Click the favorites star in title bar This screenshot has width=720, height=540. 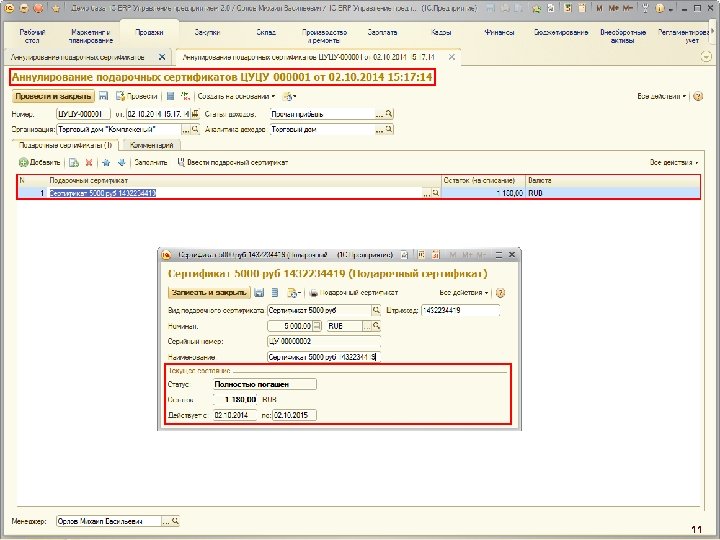point(56,8)
